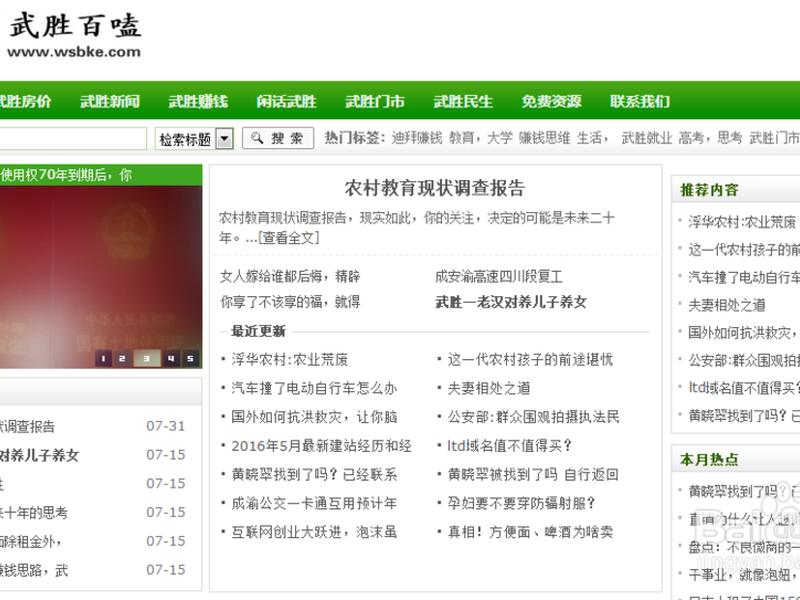This screenshot has width=800, height=600.
Task: Open left list item 十年的思考
Action: [x=34, y=512]
